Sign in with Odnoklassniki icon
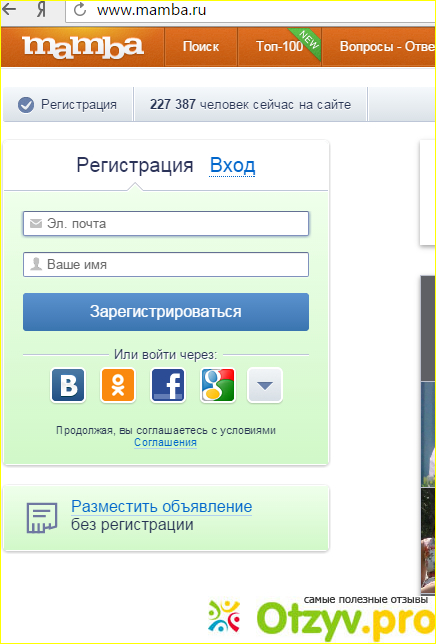Image resolution: width=436 pixels, height=644 pixels. (118, 385)
